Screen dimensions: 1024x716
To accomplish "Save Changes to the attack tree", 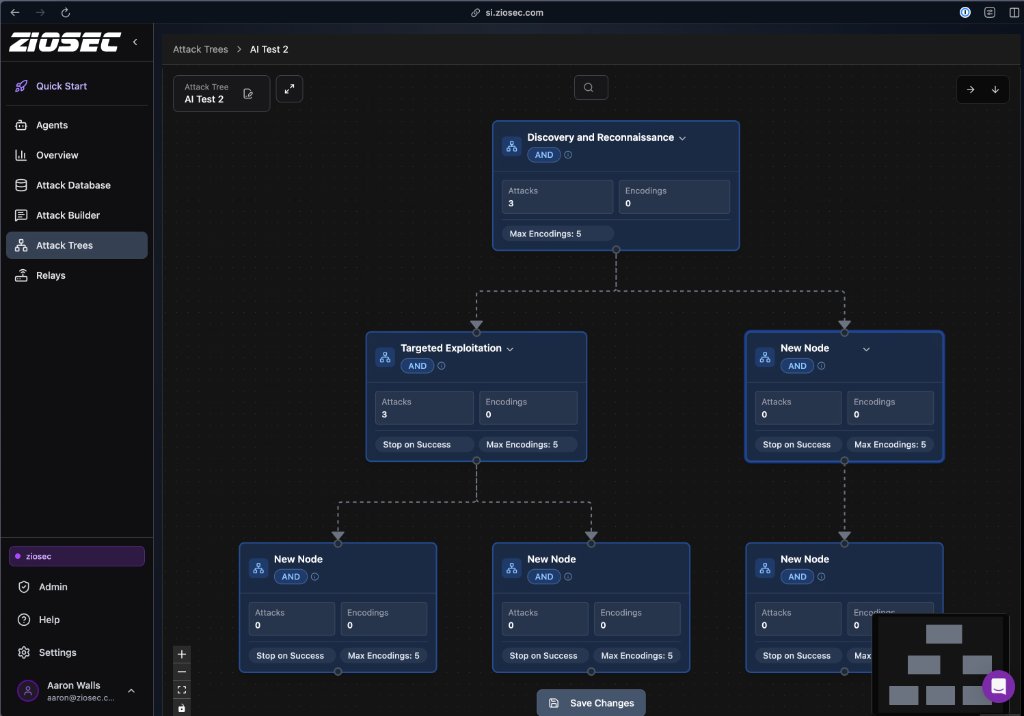I will coord(591,703).
